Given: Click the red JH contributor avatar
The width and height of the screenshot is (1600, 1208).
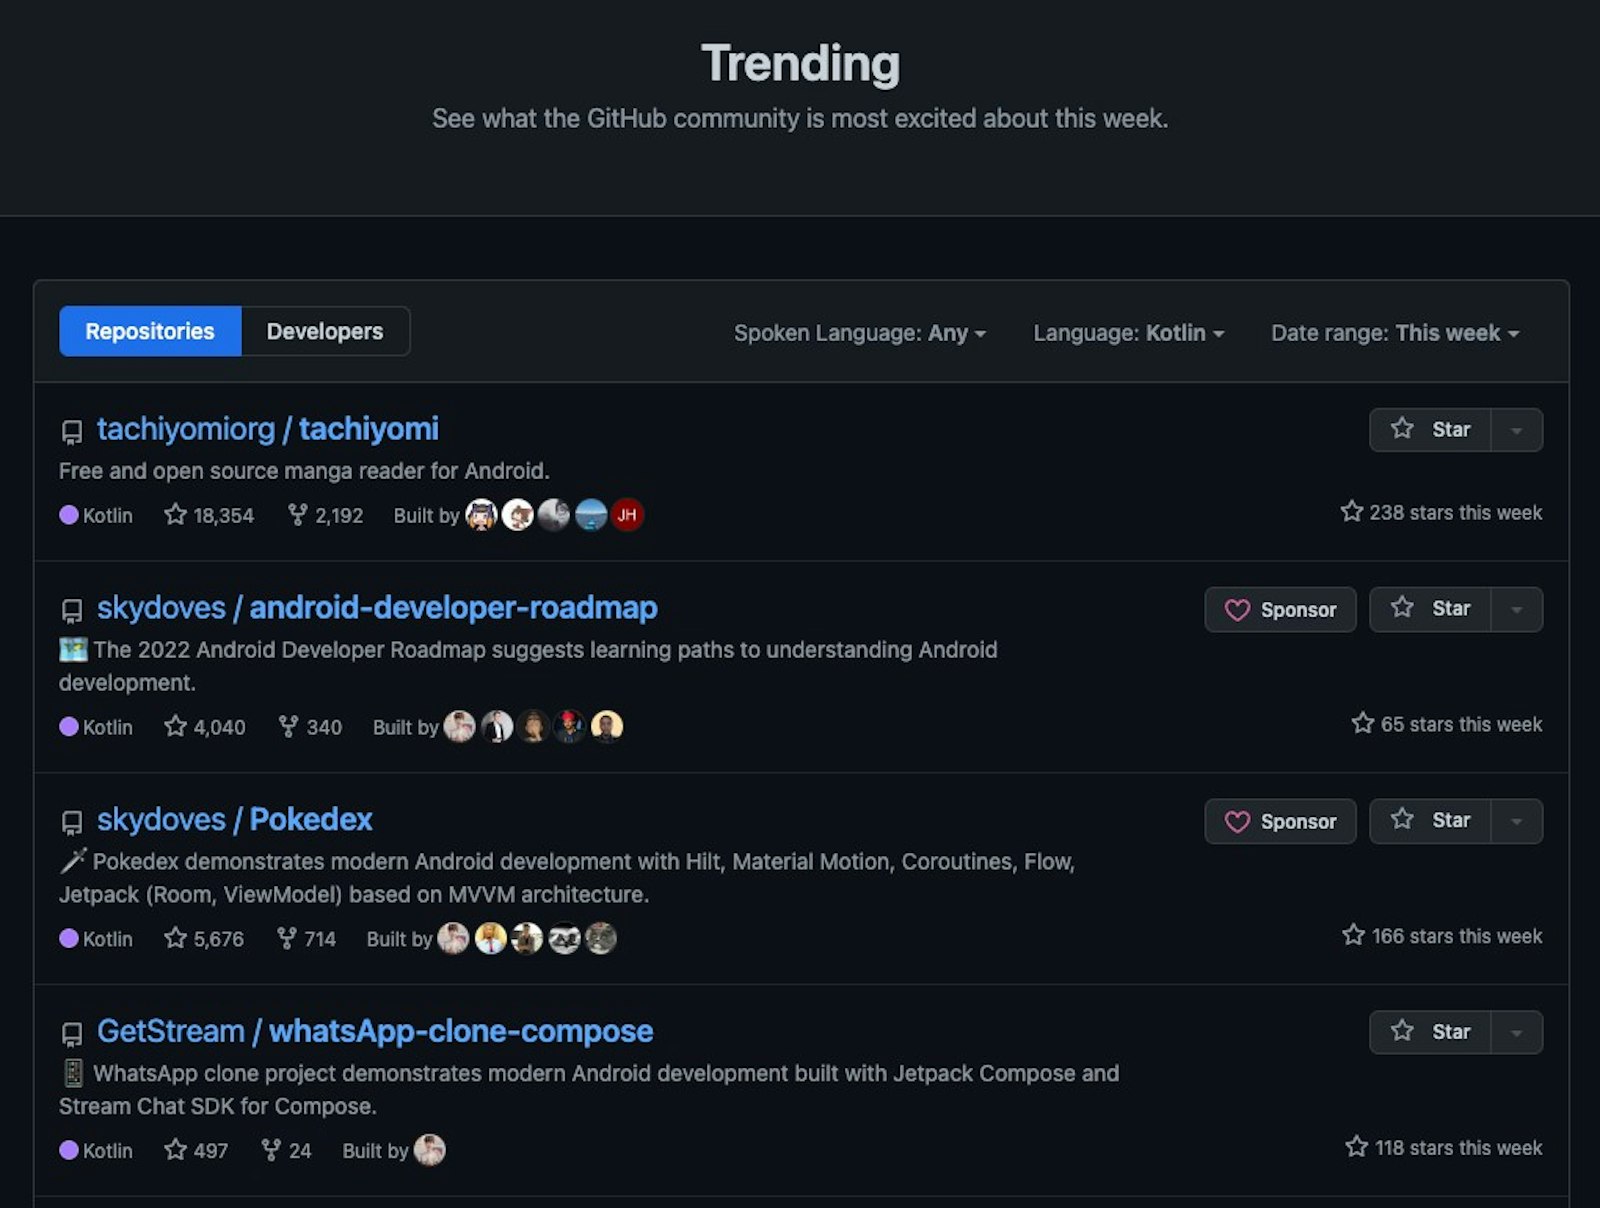Looking at the screenshot, I should tap(627, 515).
